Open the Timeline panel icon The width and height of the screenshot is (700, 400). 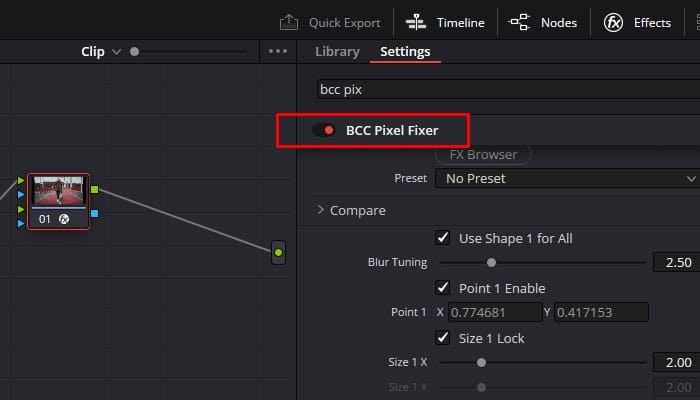(x=416, y=22)
